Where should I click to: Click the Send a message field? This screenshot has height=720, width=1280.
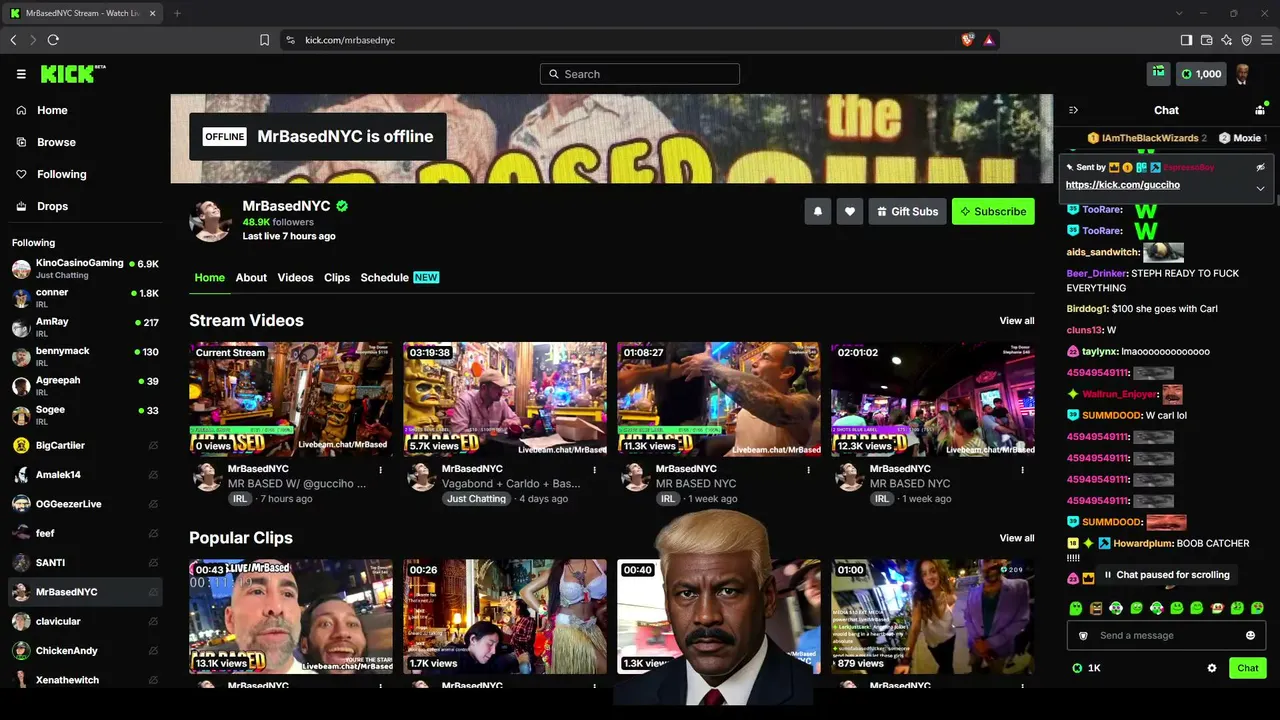point(1167,635)
